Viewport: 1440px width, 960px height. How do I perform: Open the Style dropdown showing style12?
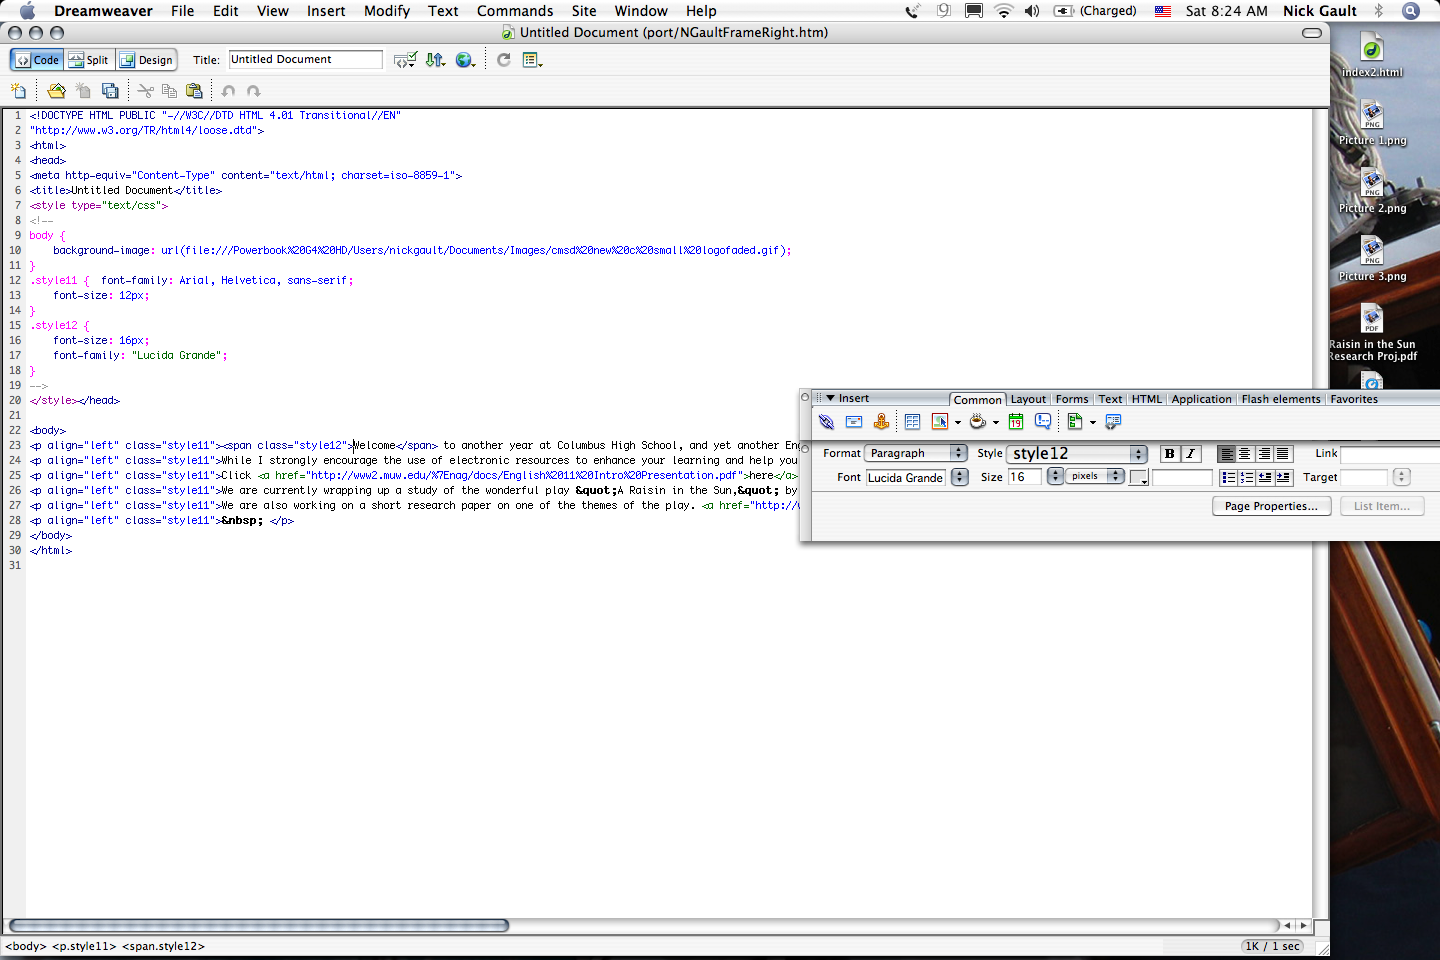(1076, 454)
